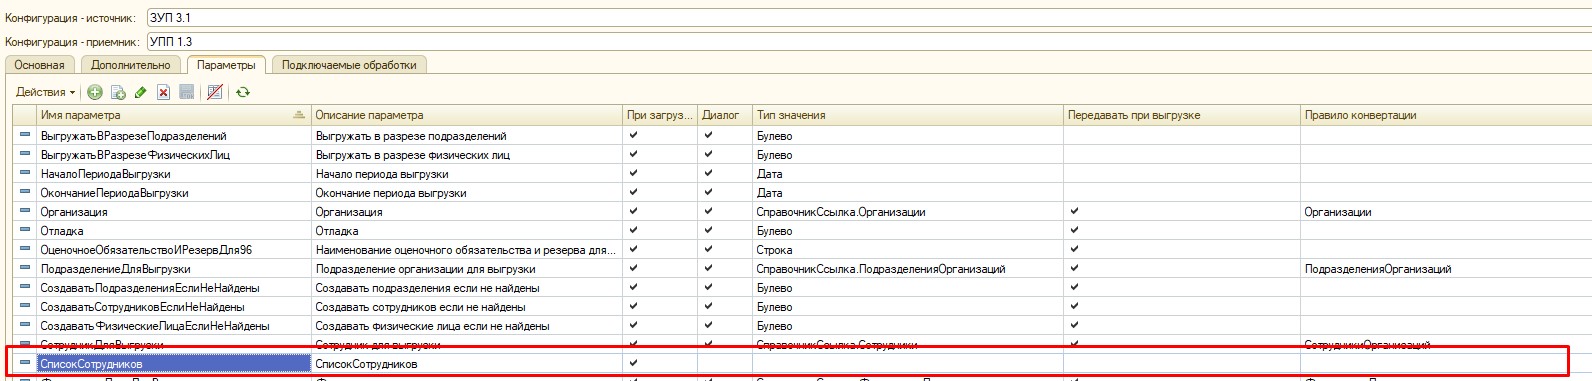Click the description 'Начало периода выгрузки'

pos(382,174)
